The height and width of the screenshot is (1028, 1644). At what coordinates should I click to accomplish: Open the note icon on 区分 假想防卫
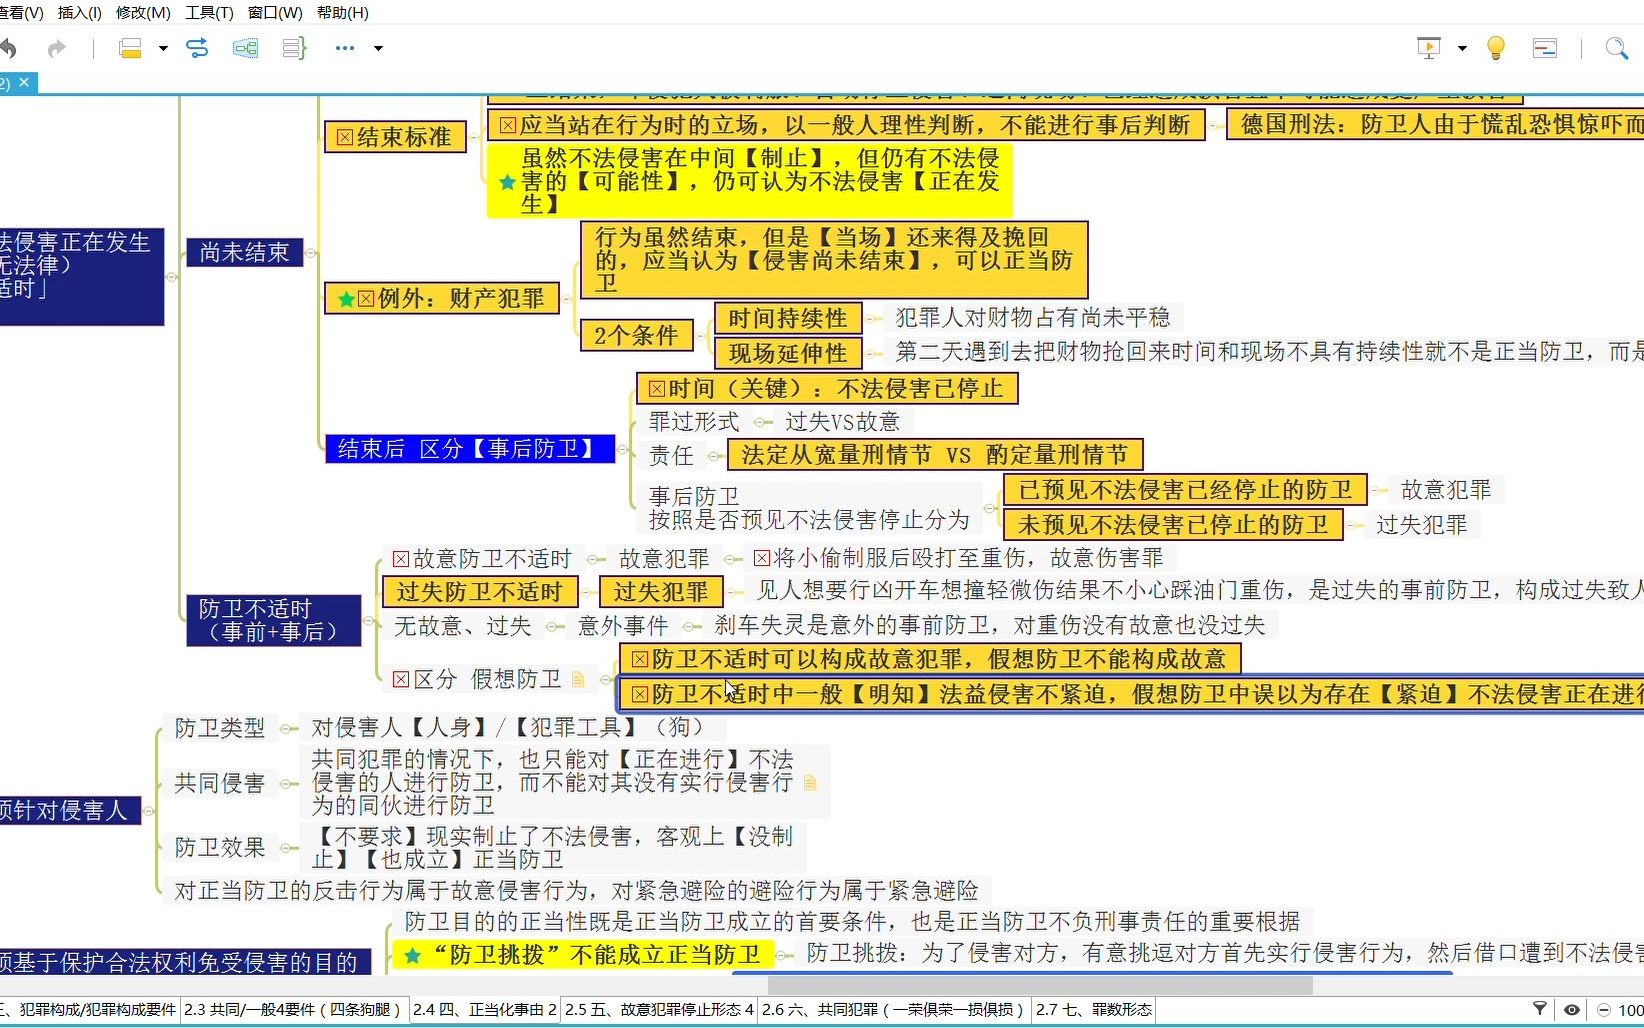click(x=578, y=680)
